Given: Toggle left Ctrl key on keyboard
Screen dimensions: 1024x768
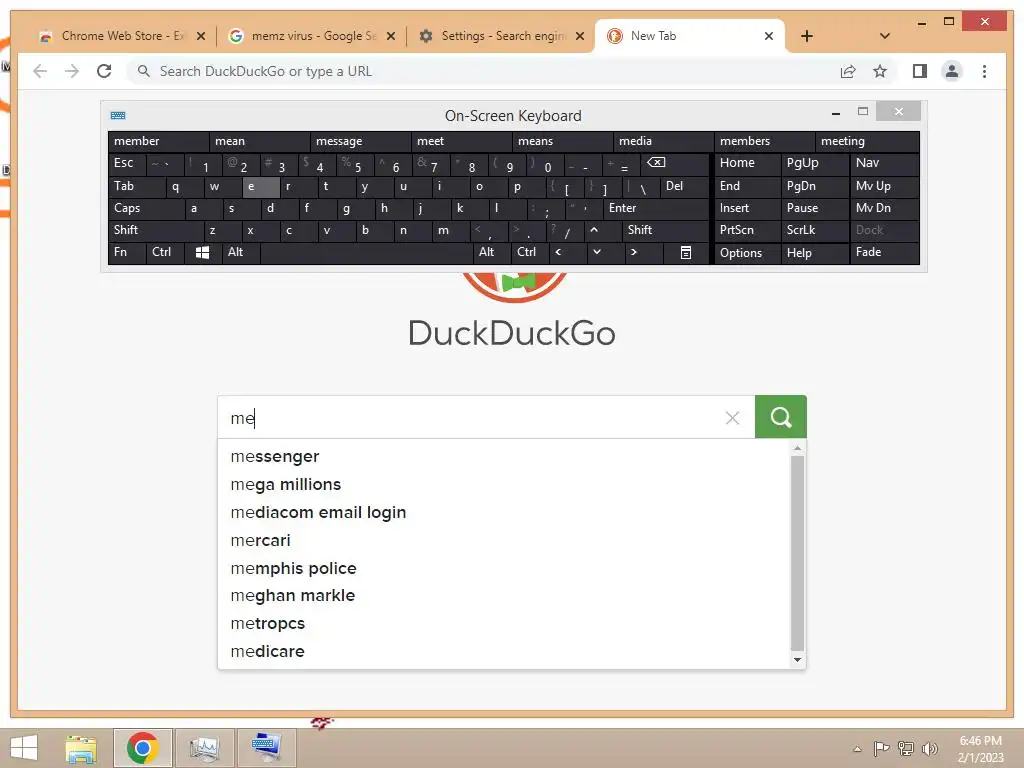Looking at the screenshot, I should tap(165, 252).
